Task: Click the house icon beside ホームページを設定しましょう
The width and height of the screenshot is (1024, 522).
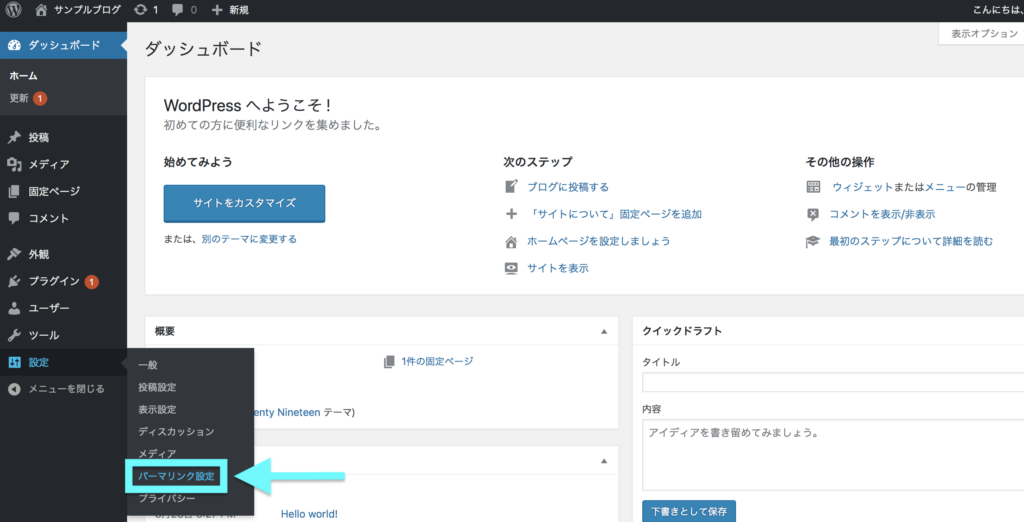Action: [x=511, y=242]
